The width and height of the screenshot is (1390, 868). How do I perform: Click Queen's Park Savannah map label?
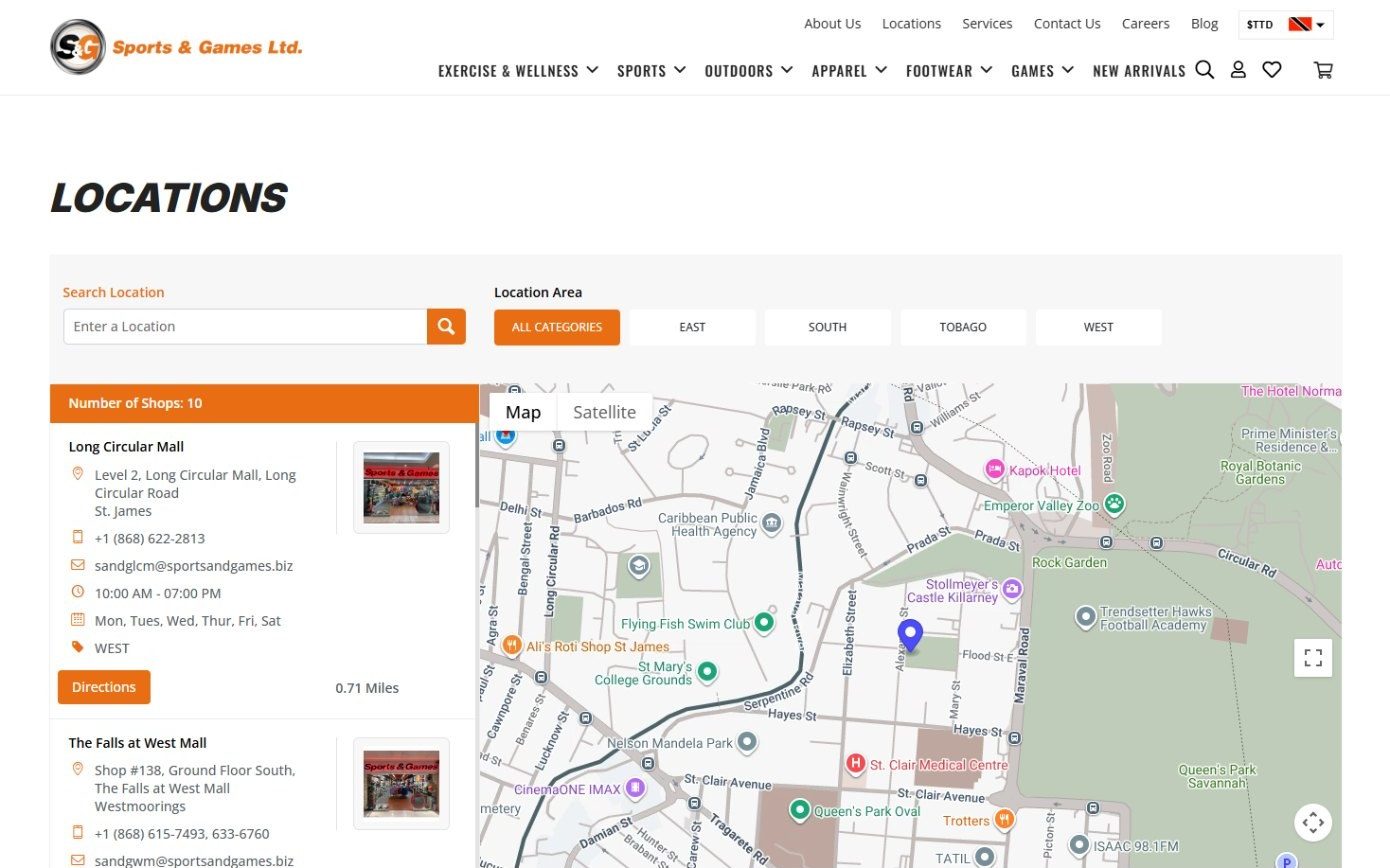click(x=1217, y=776)
